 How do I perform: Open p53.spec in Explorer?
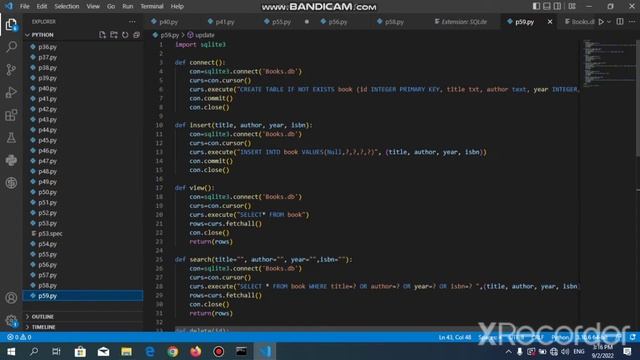[x=83, y=233]
